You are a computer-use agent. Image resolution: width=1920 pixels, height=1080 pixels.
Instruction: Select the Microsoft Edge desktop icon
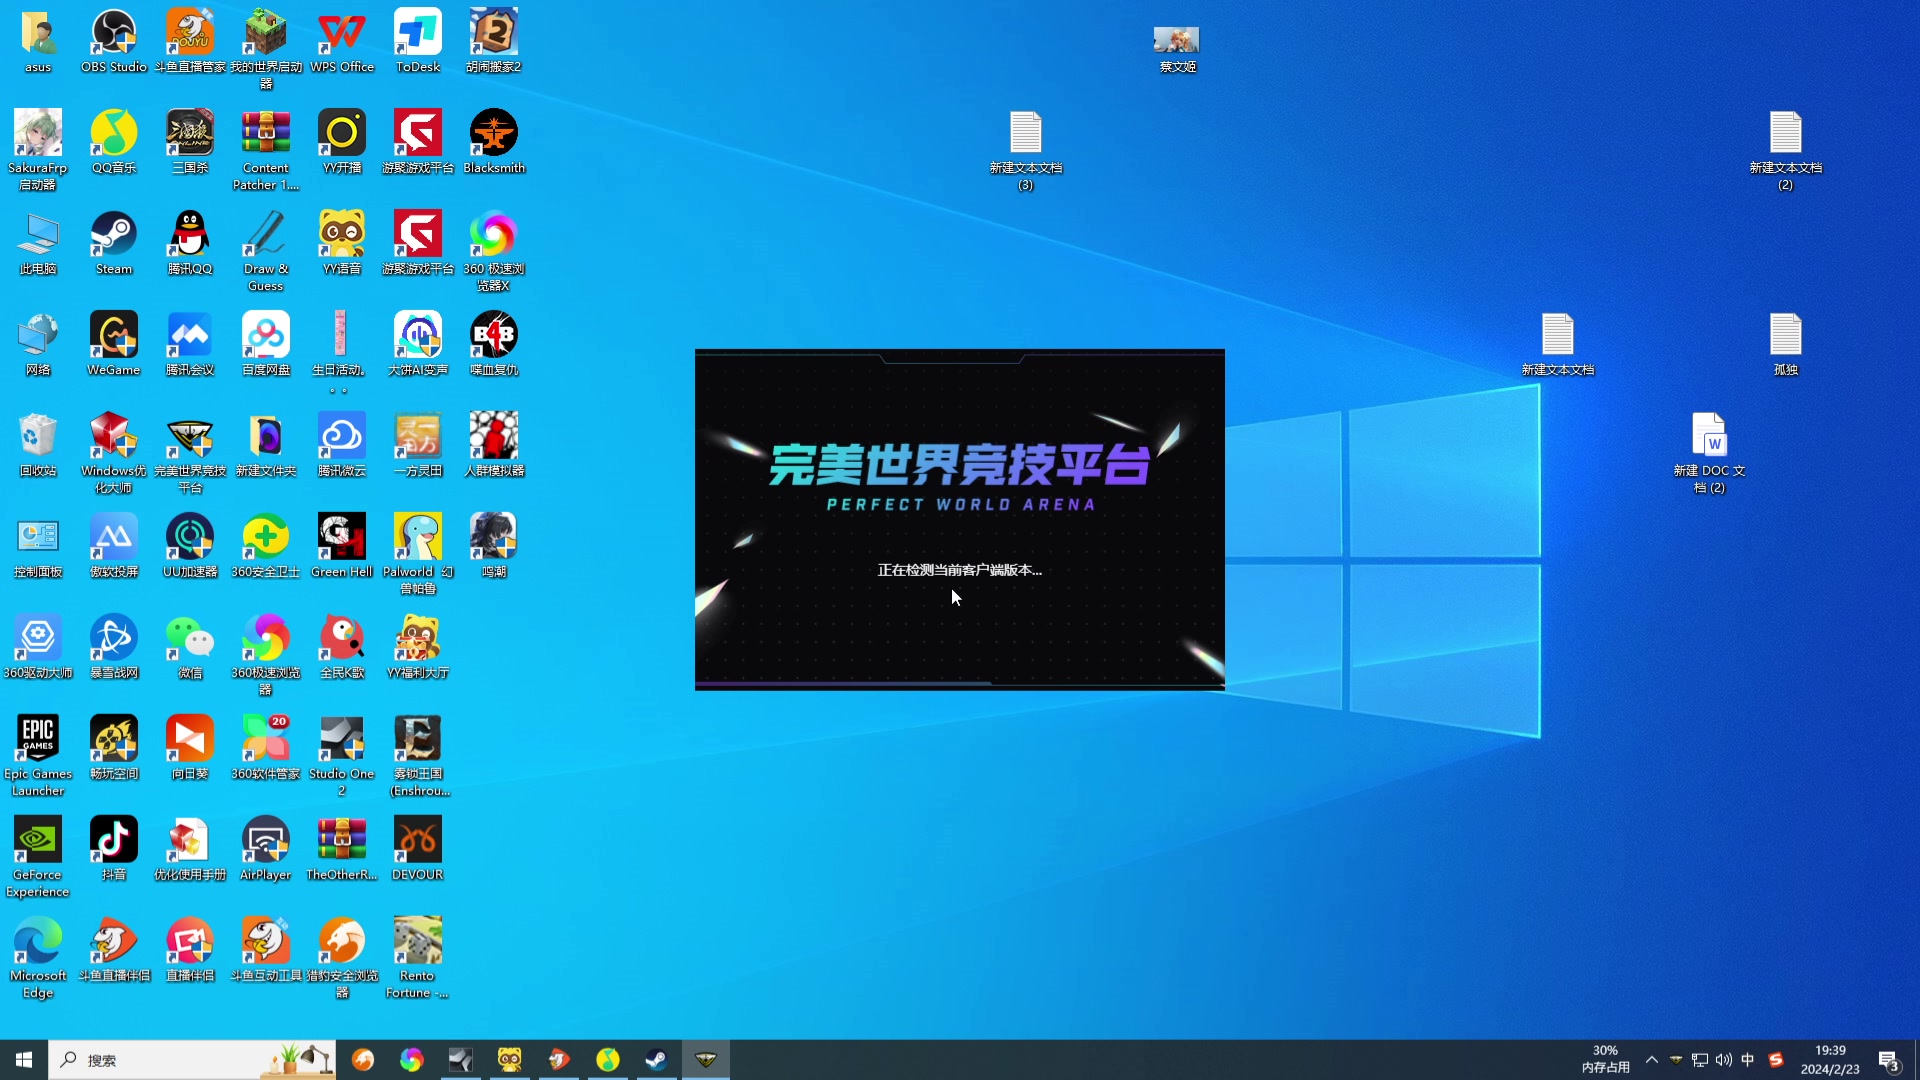[x=38, y=958]
